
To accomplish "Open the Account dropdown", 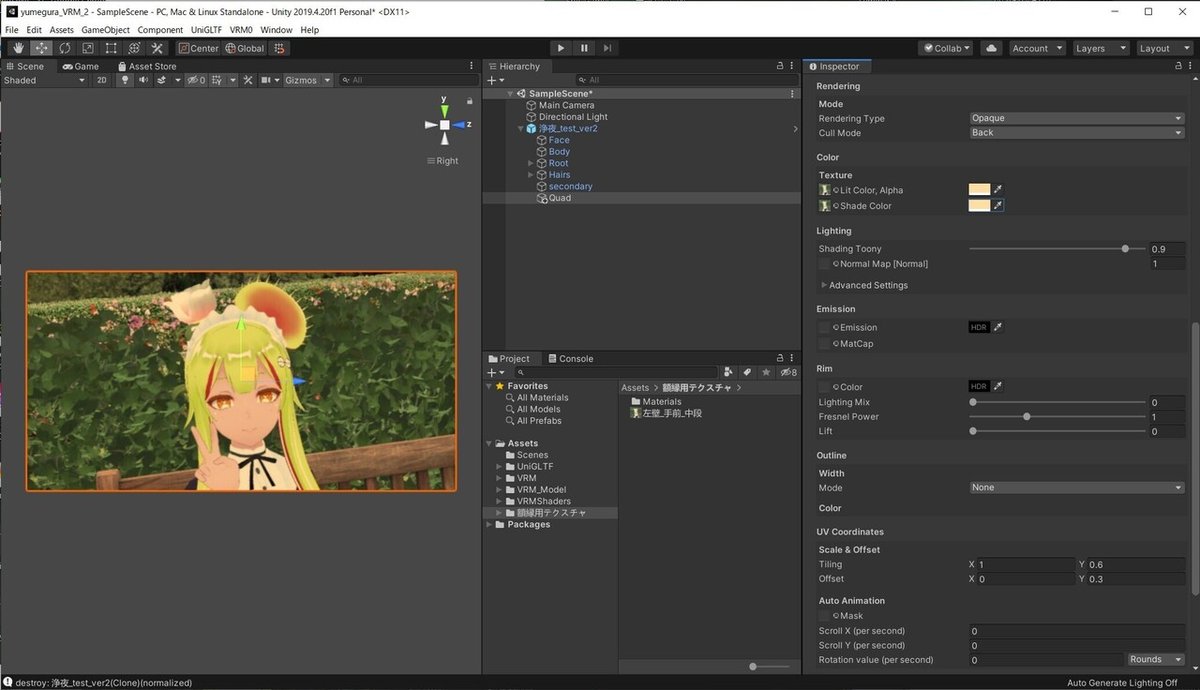I will [1036, 48].
